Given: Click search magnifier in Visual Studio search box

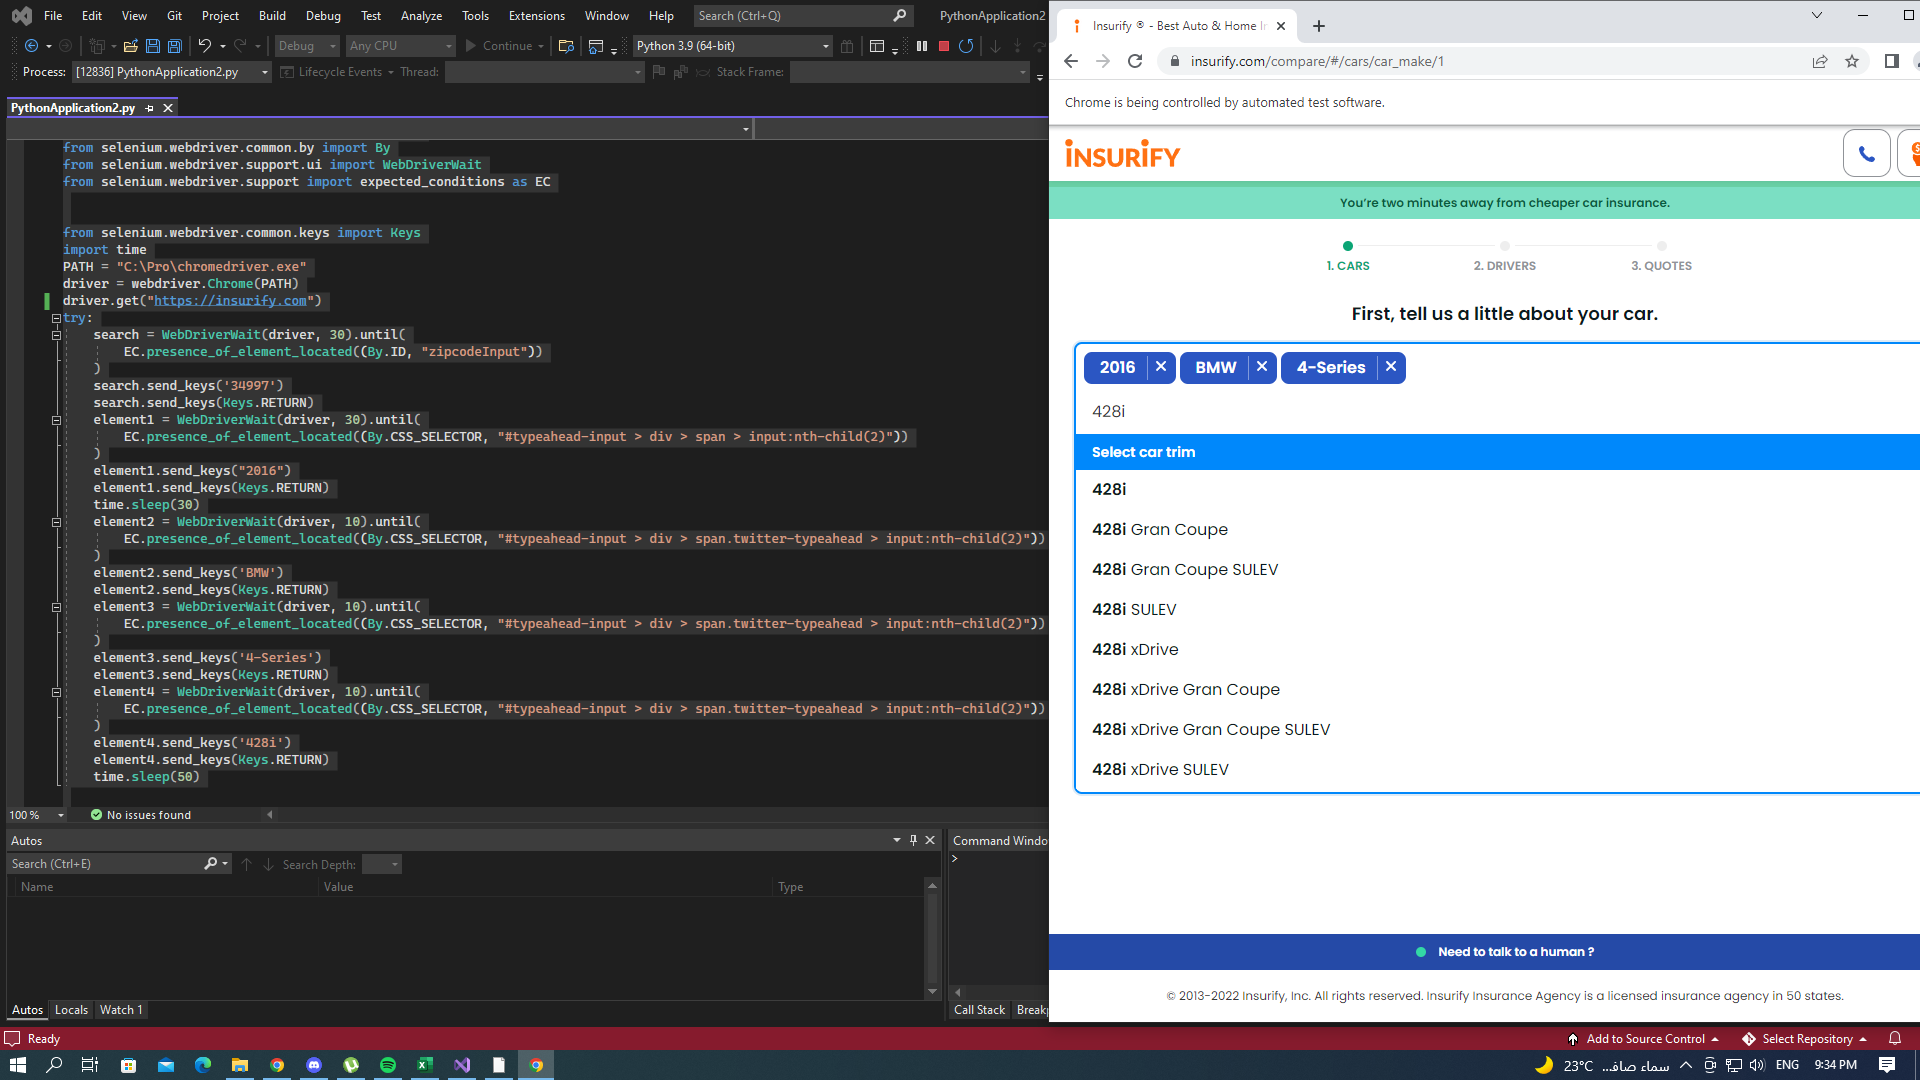Looking at the screenshot, I should pos(899,16).
